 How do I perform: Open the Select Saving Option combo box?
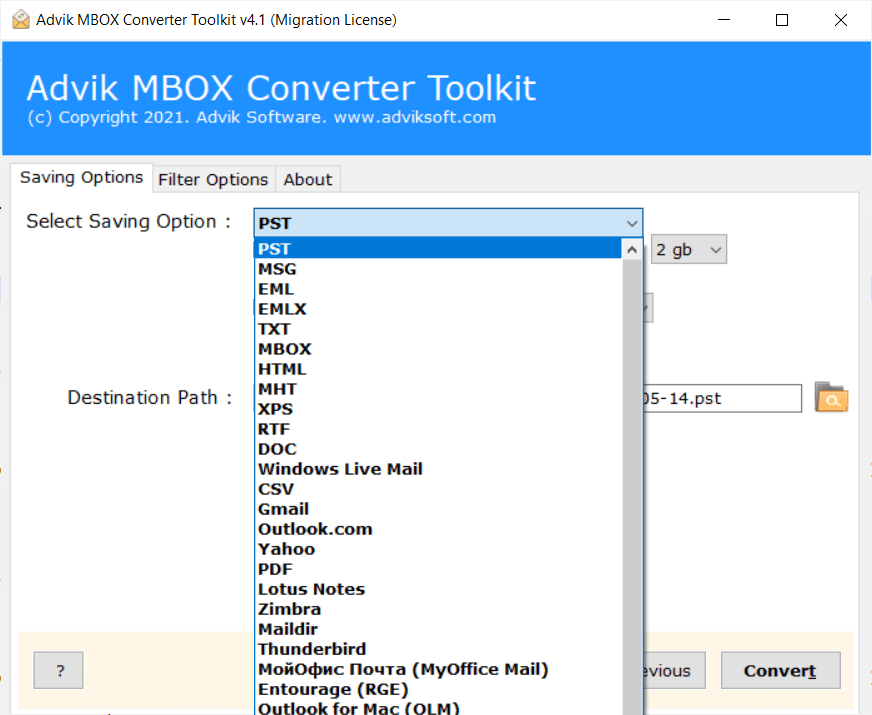coord(448,223)
